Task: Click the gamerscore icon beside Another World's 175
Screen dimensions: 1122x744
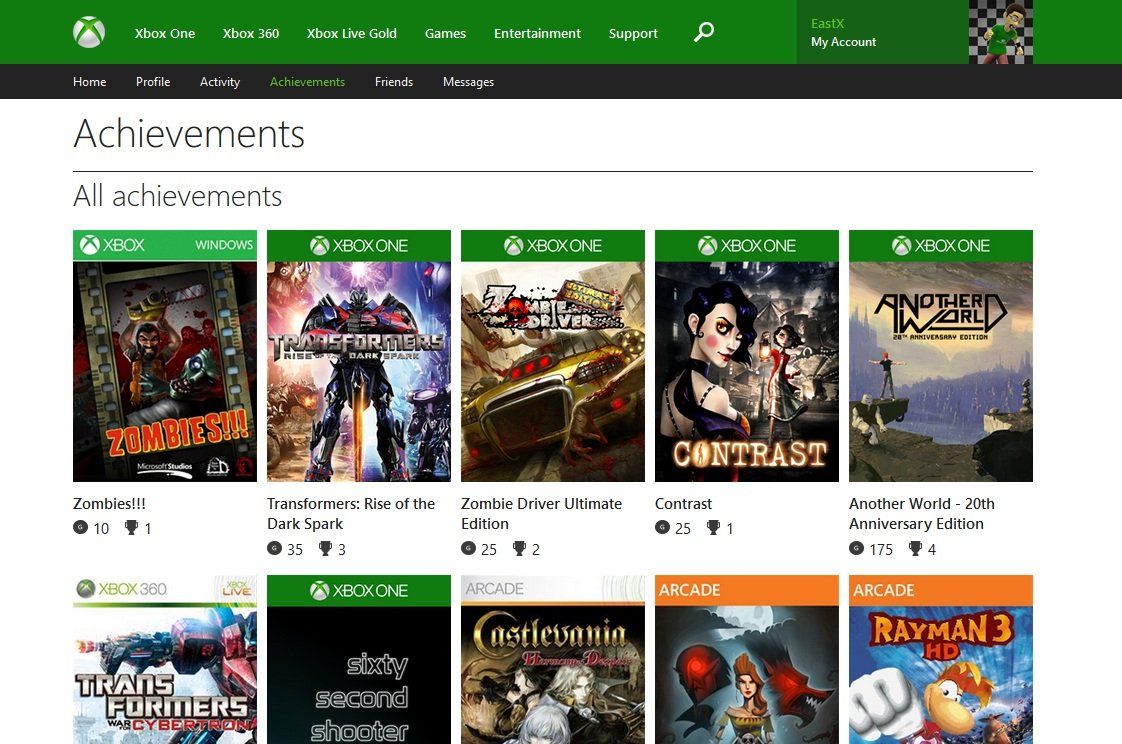Action: pos(856,548)
